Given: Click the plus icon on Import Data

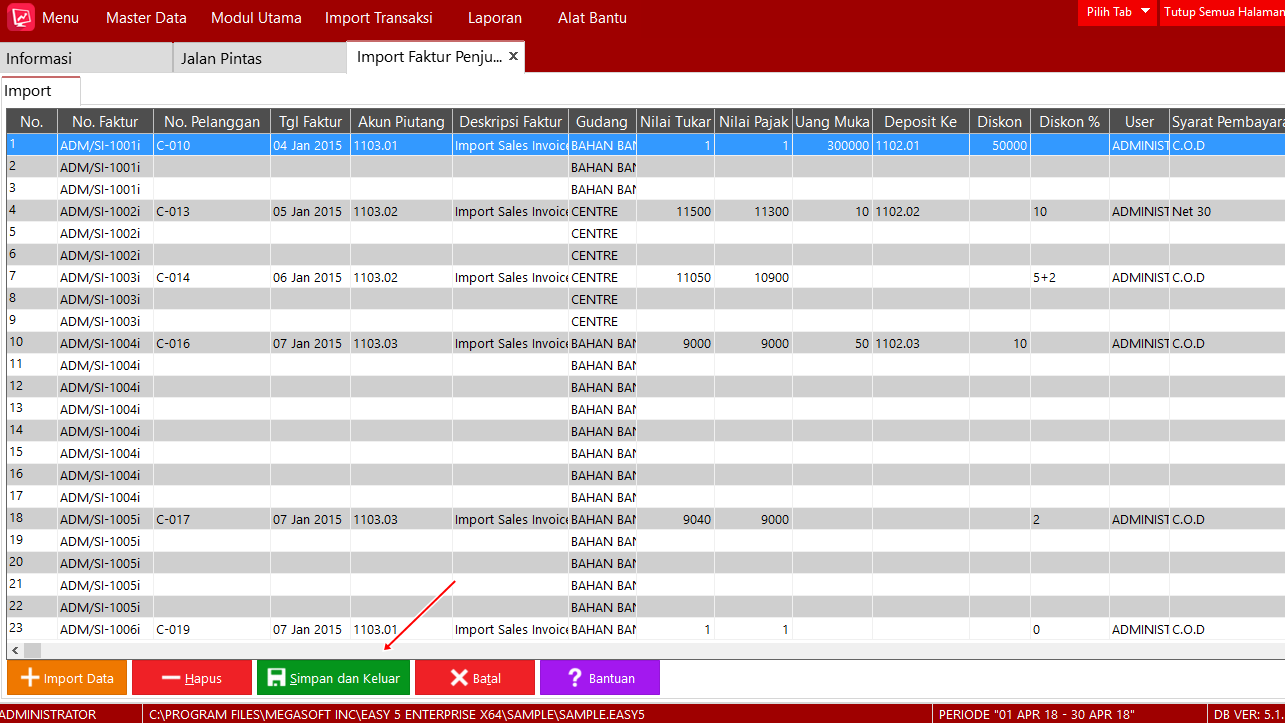Looking at the screenshot, I should click(x=30, y=678).
